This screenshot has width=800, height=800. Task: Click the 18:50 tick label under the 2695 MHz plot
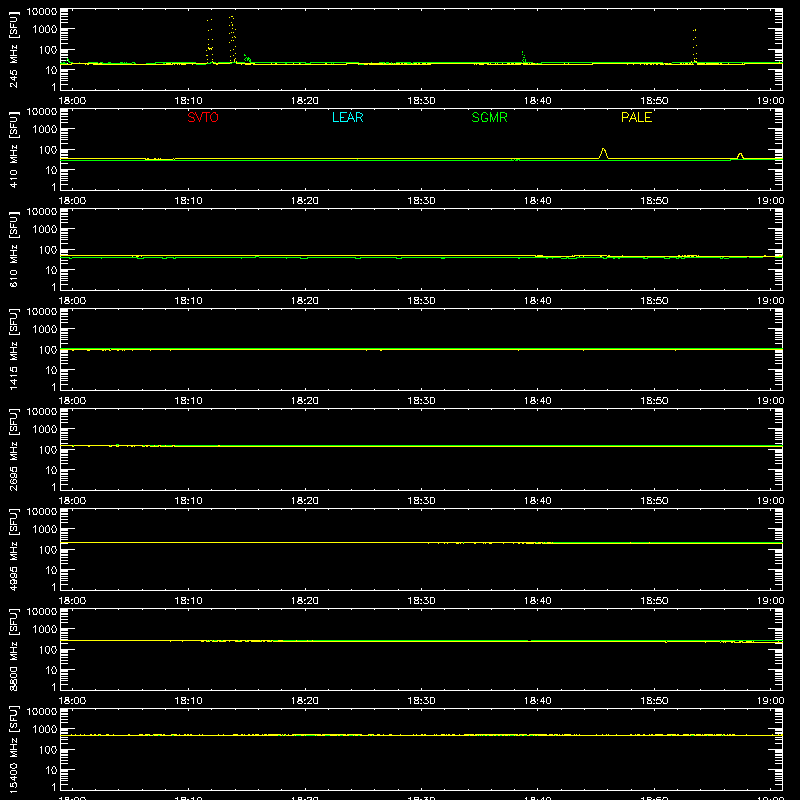coord(654,501)
